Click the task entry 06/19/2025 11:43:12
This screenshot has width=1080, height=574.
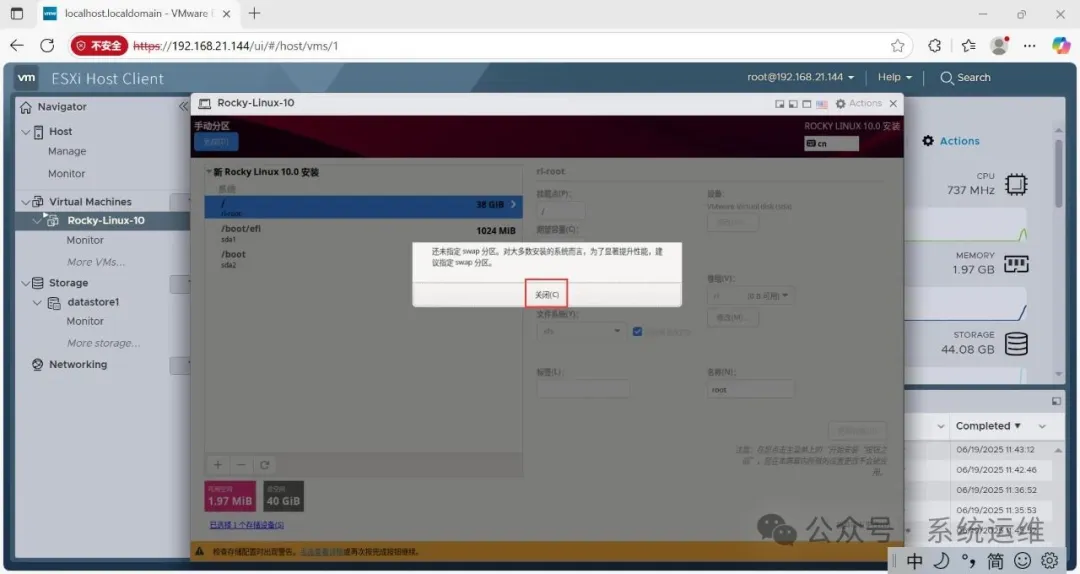995,449
